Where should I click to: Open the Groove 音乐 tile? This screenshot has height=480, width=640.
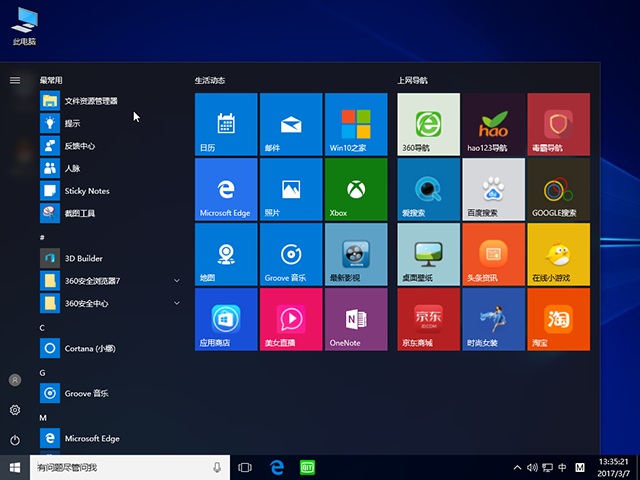tap(291, 254)
